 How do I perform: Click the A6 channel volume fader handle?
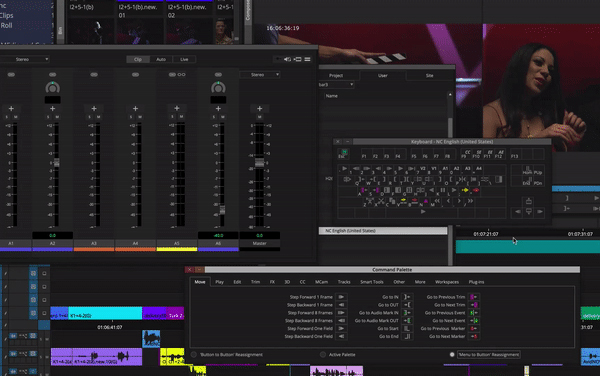[x=222, y=210]
